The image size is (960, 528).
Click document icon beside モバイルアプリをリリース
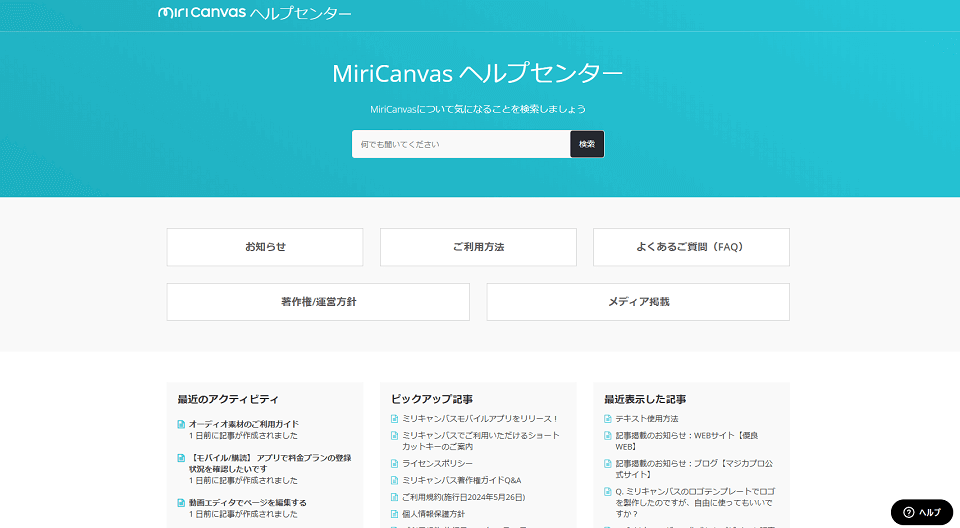394,418
